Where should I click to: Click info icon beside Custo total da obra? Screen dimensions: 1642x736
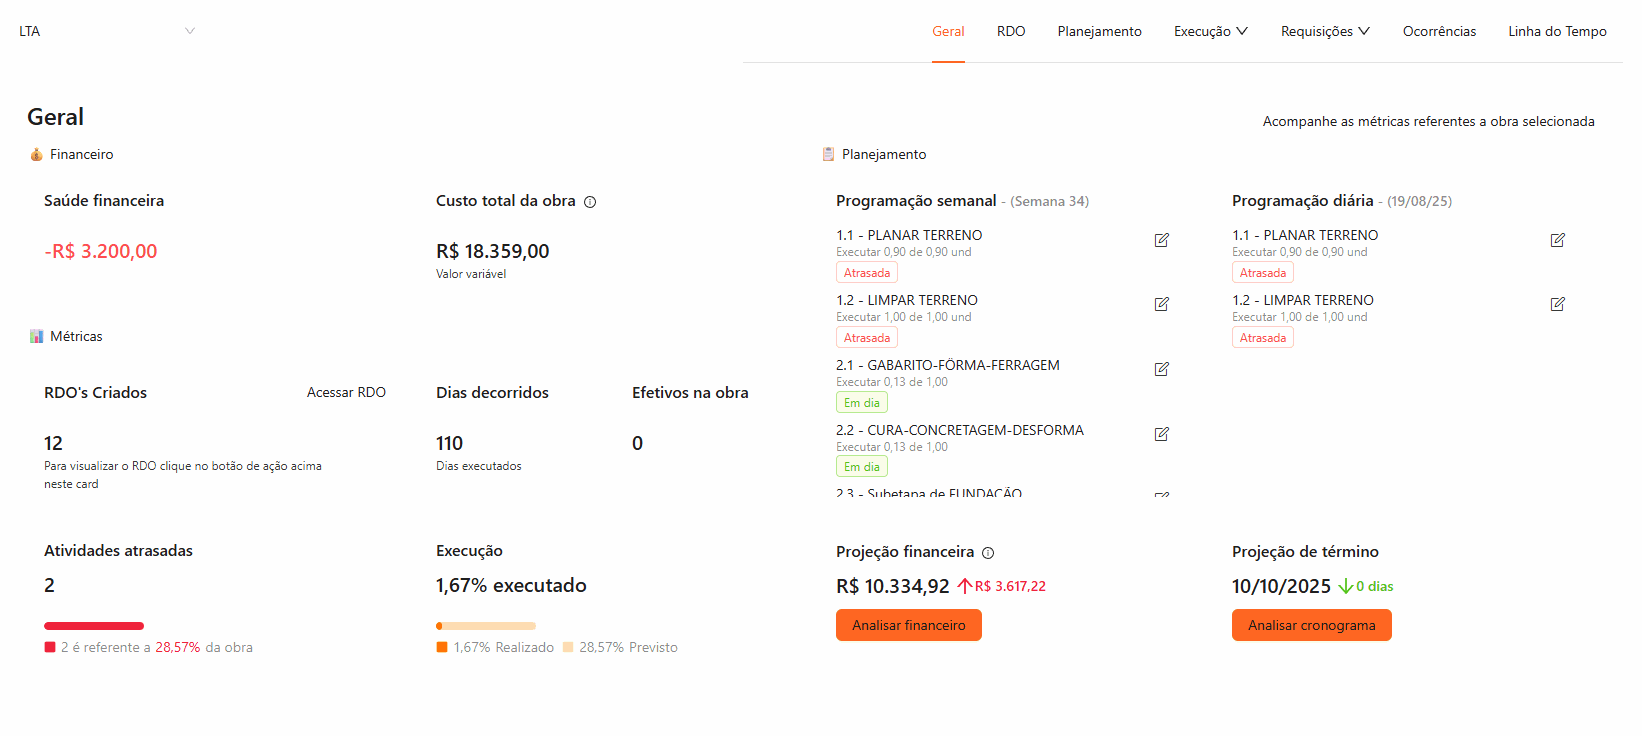590,202
